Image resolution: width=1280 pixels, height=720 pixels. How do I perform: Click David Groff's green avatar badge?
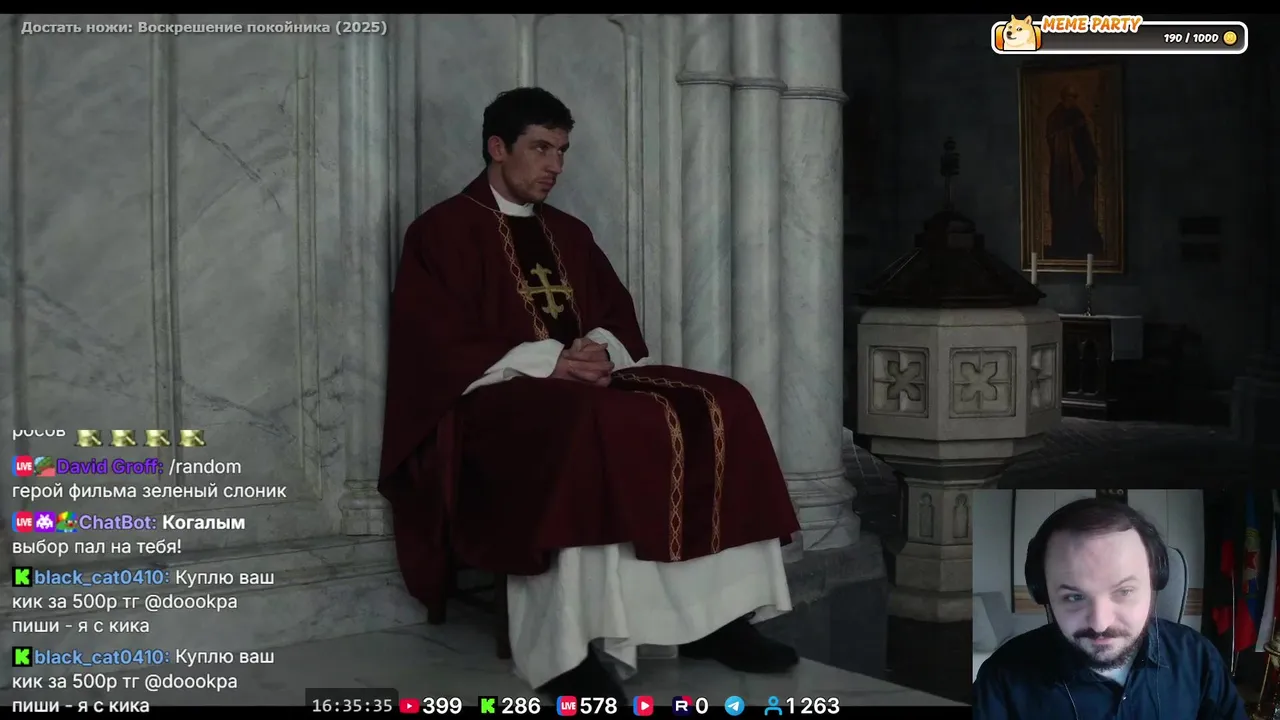coord(44,467)
